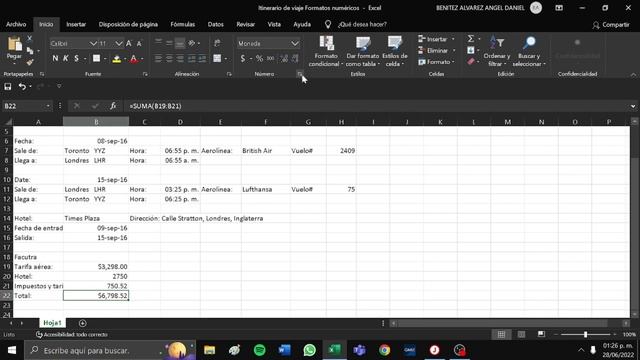Click the zoom slider handle

pyautogui.click(x=585, y=335)
